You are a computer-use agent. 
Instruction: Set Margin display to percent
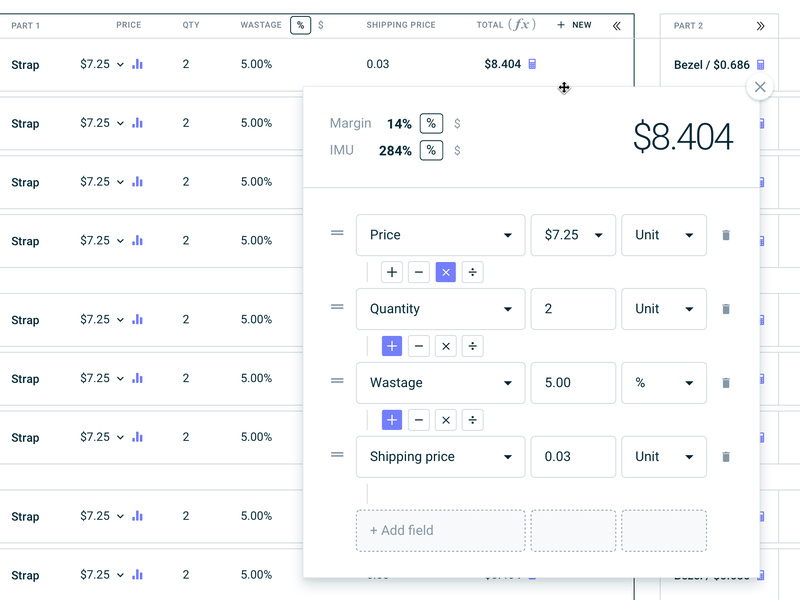point(431,123)
